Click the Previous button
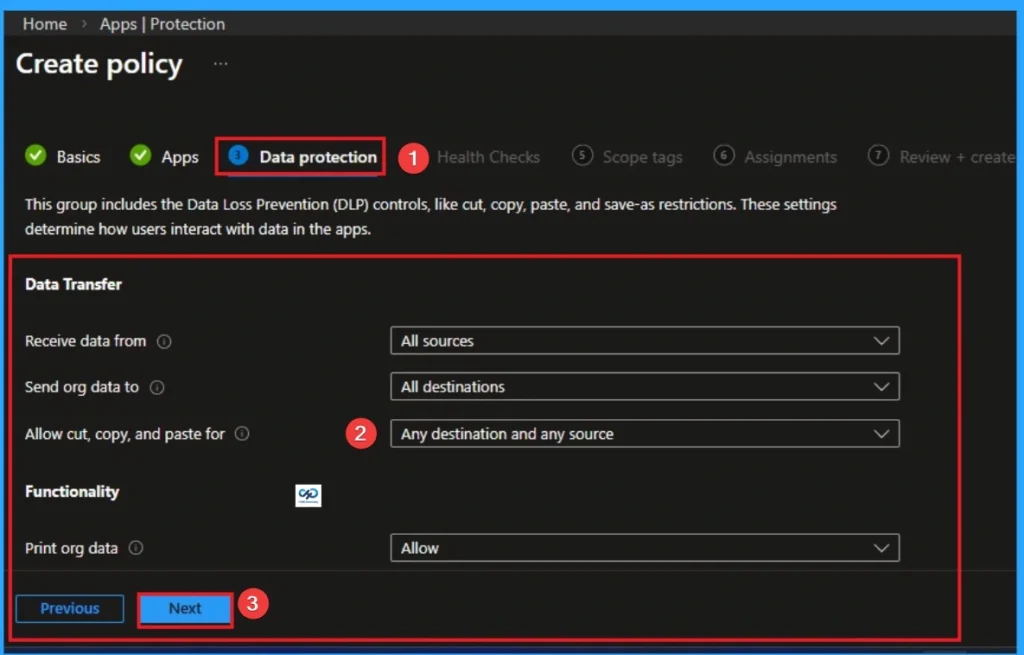This screenshot has height=655, width=1024. [x=69, y=608]
